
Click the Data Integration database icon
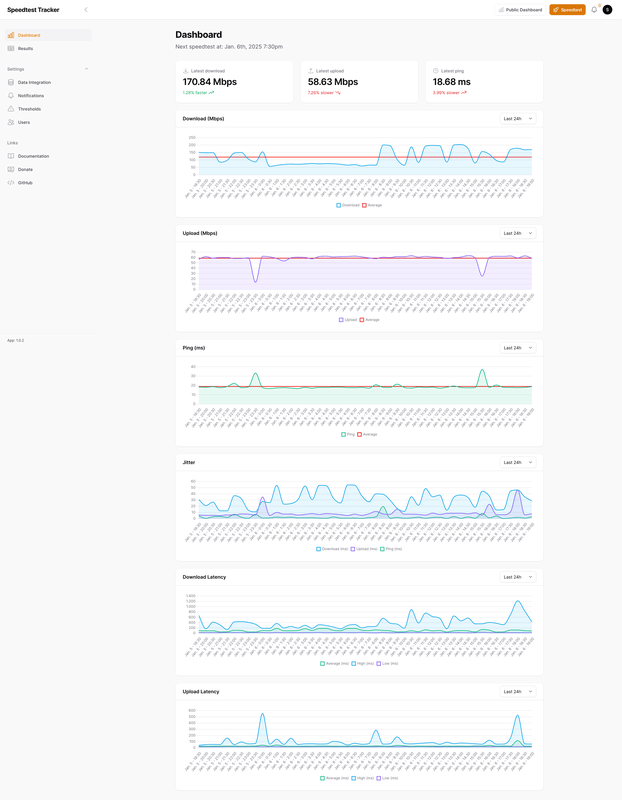coord(11,82)
